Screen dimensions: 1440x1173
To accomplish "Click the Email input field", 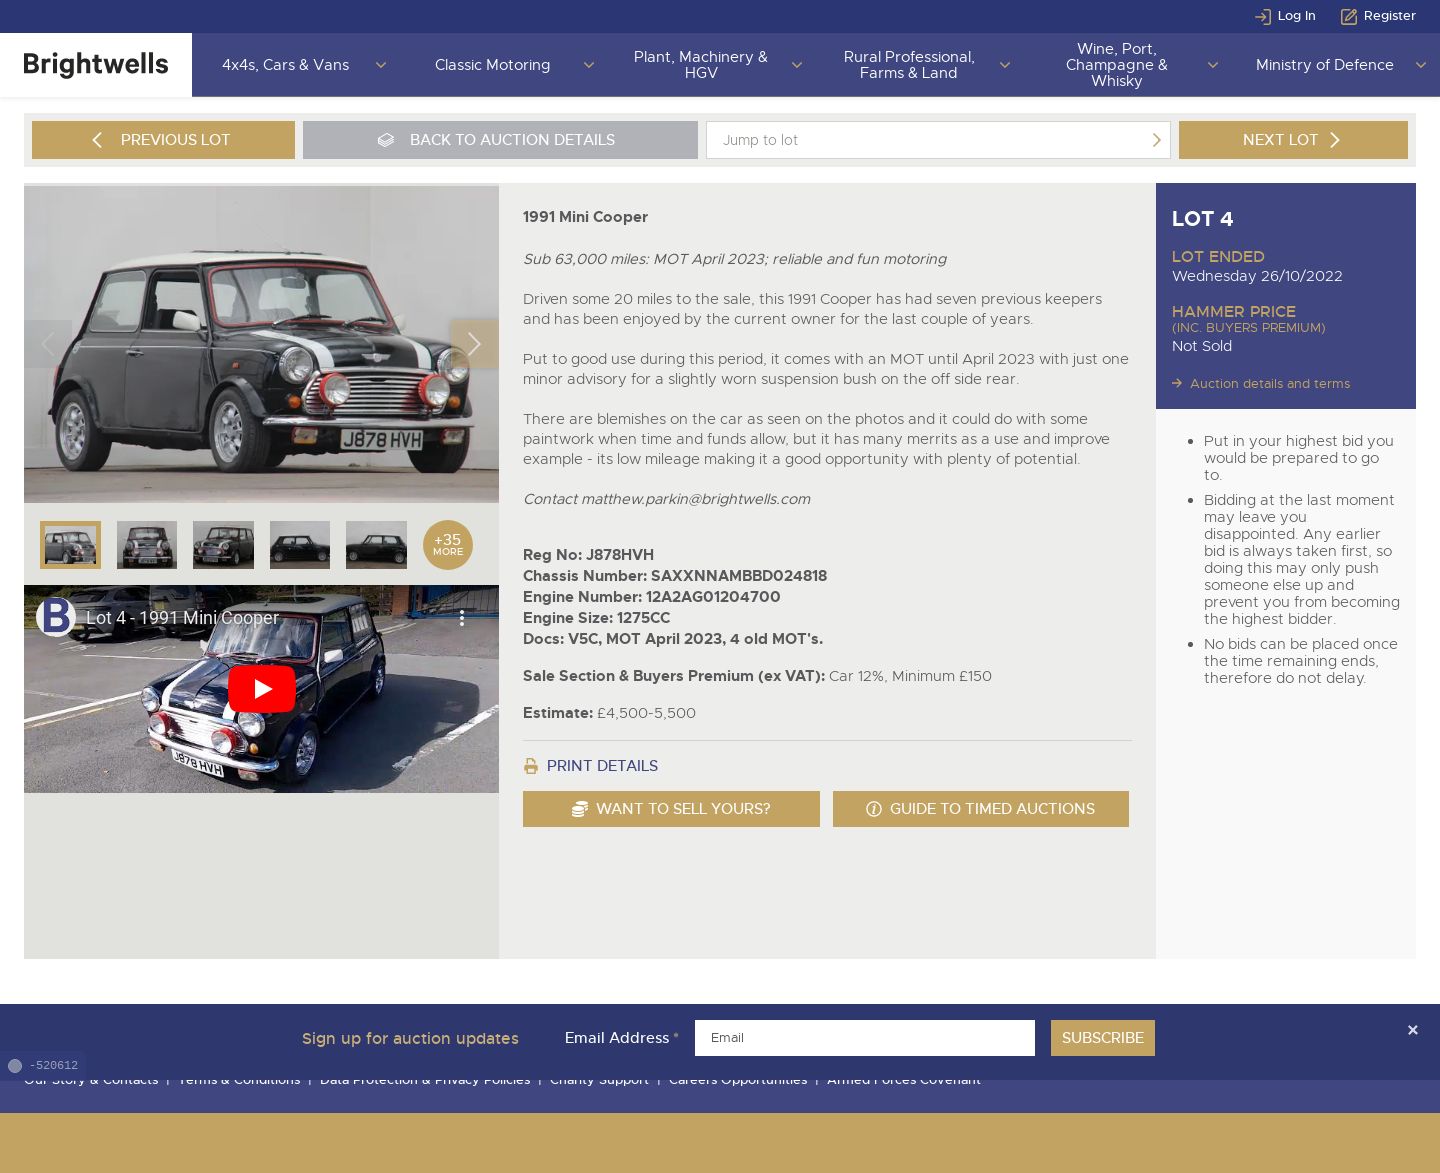I will click(x=865, y=1038).
